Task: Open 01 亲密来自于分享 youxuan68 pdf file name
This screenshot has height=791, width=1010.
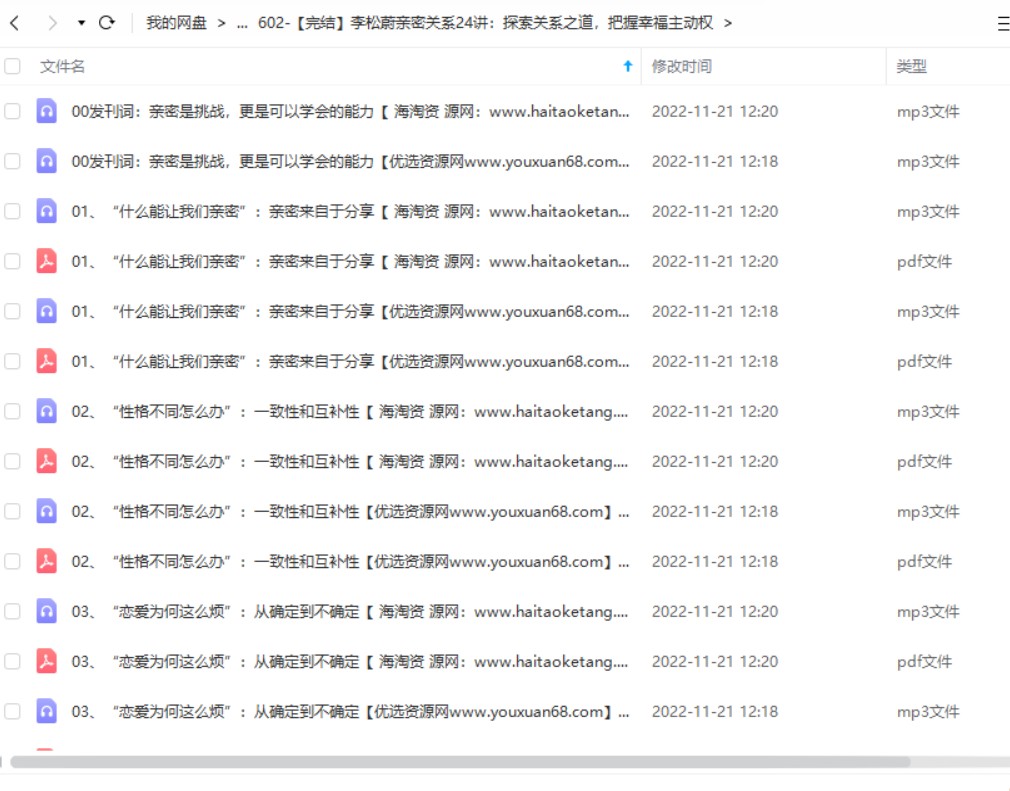Action: pos(350,361)
